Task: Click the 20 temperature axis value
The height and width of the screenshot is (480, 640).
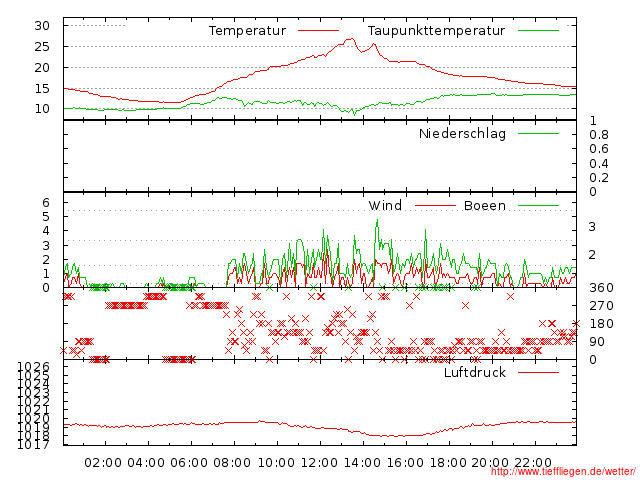Action: pyautogui.click(x=42, y=67)
